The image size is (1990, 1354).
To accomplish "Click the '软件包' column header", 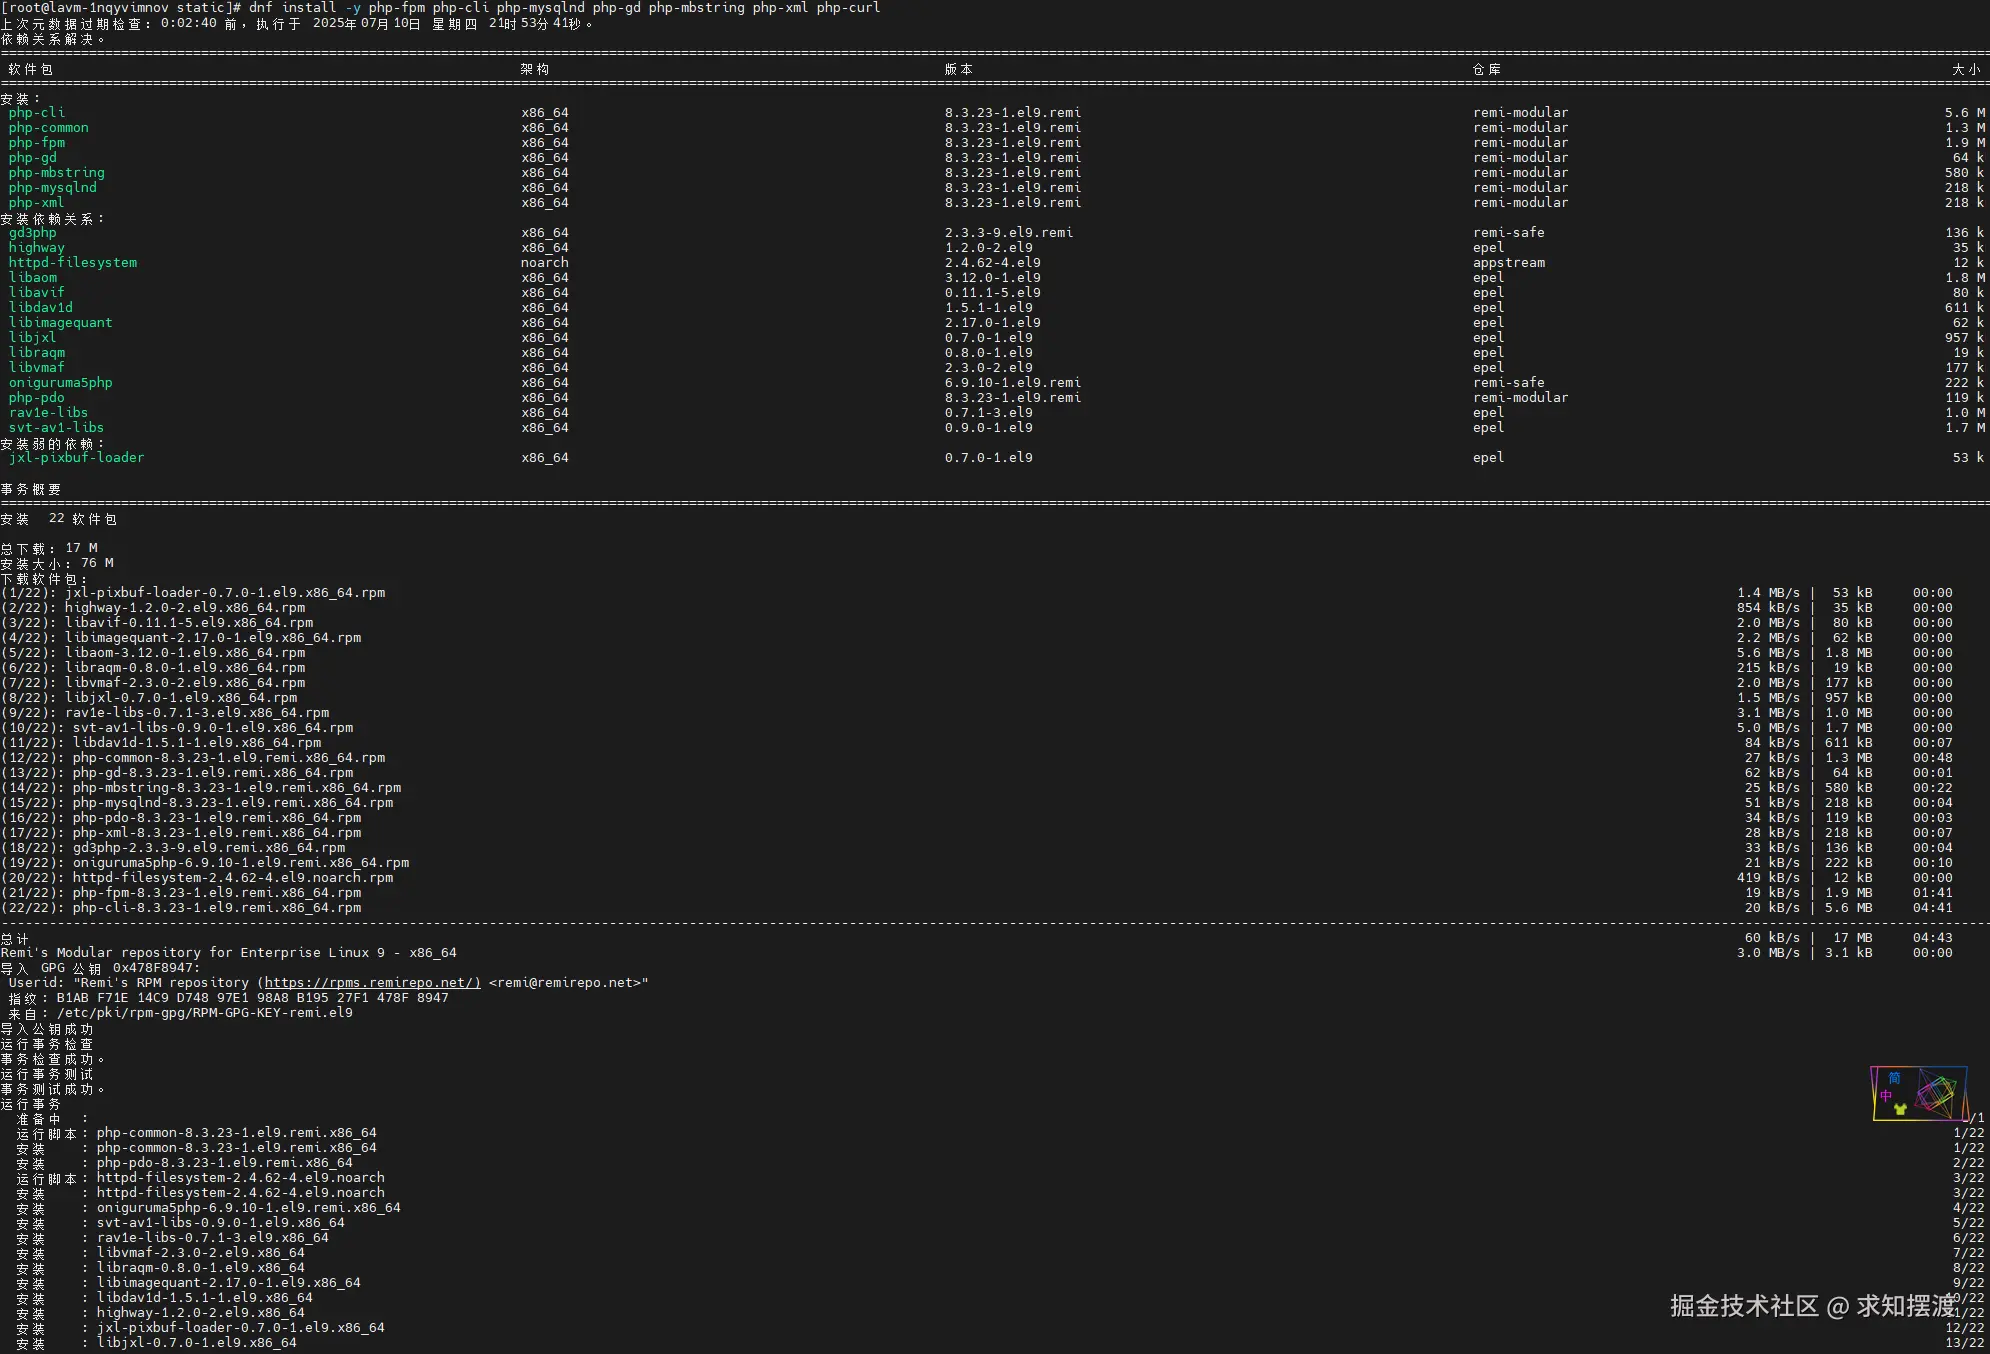I will pyautogui.click(x=30, y=69).
